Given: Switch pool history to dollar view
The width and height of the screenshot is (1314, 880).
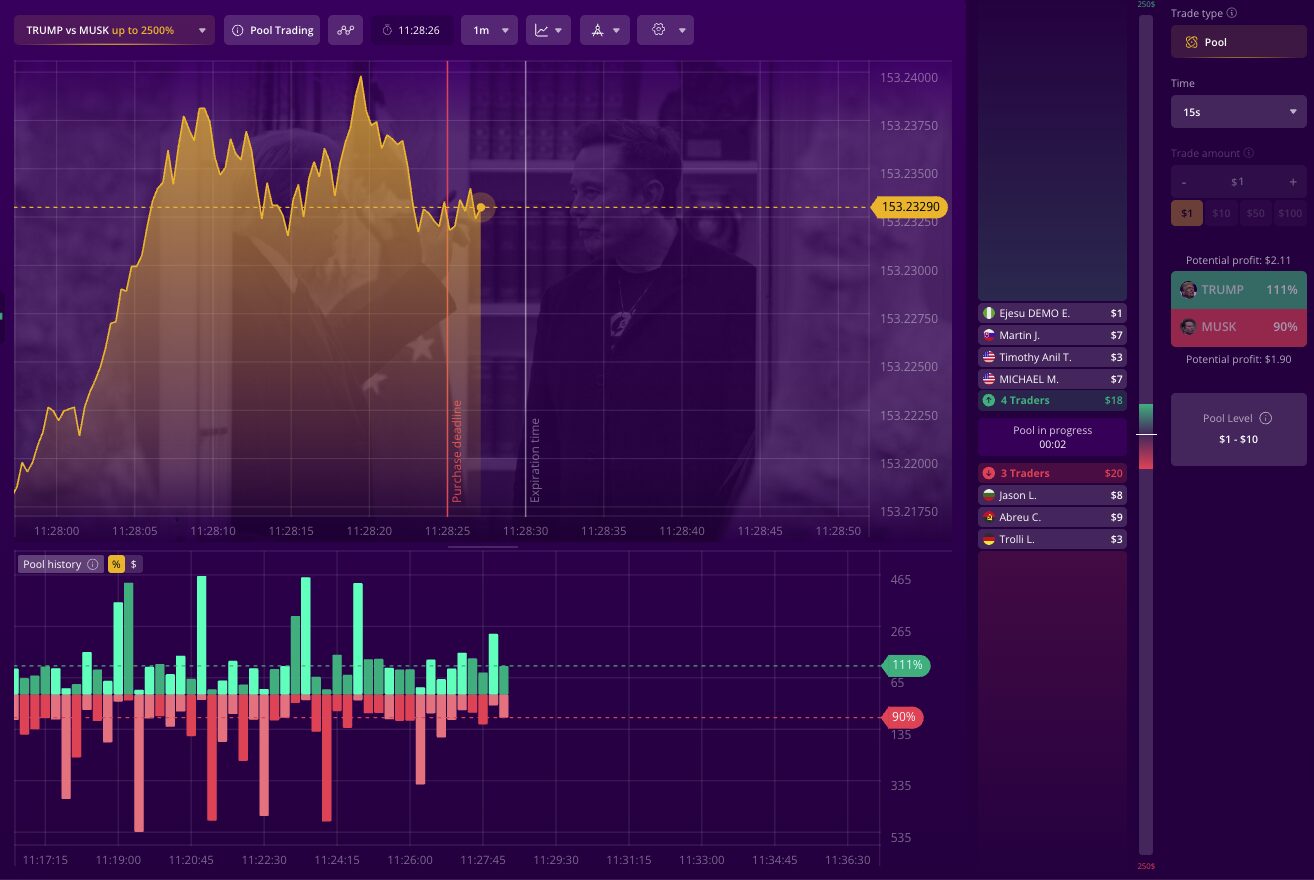Looking at the screenshot, I should click(x=134, y=564).
